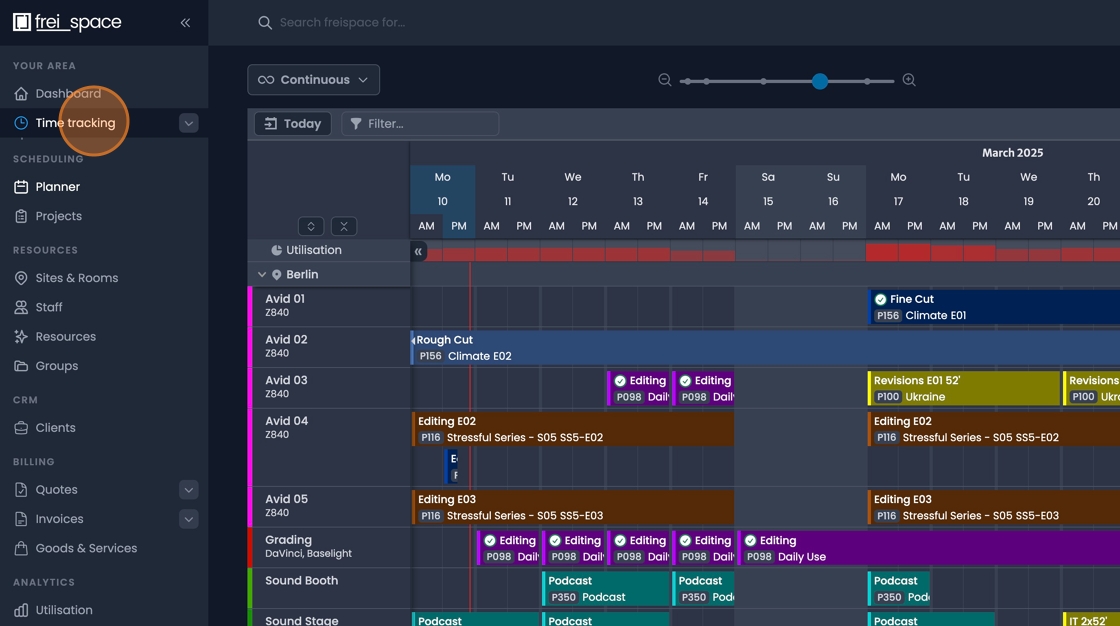Hide the Utilisation column with the « toggle
Screen dimensions: 1120x626
[x=418, y=251]
